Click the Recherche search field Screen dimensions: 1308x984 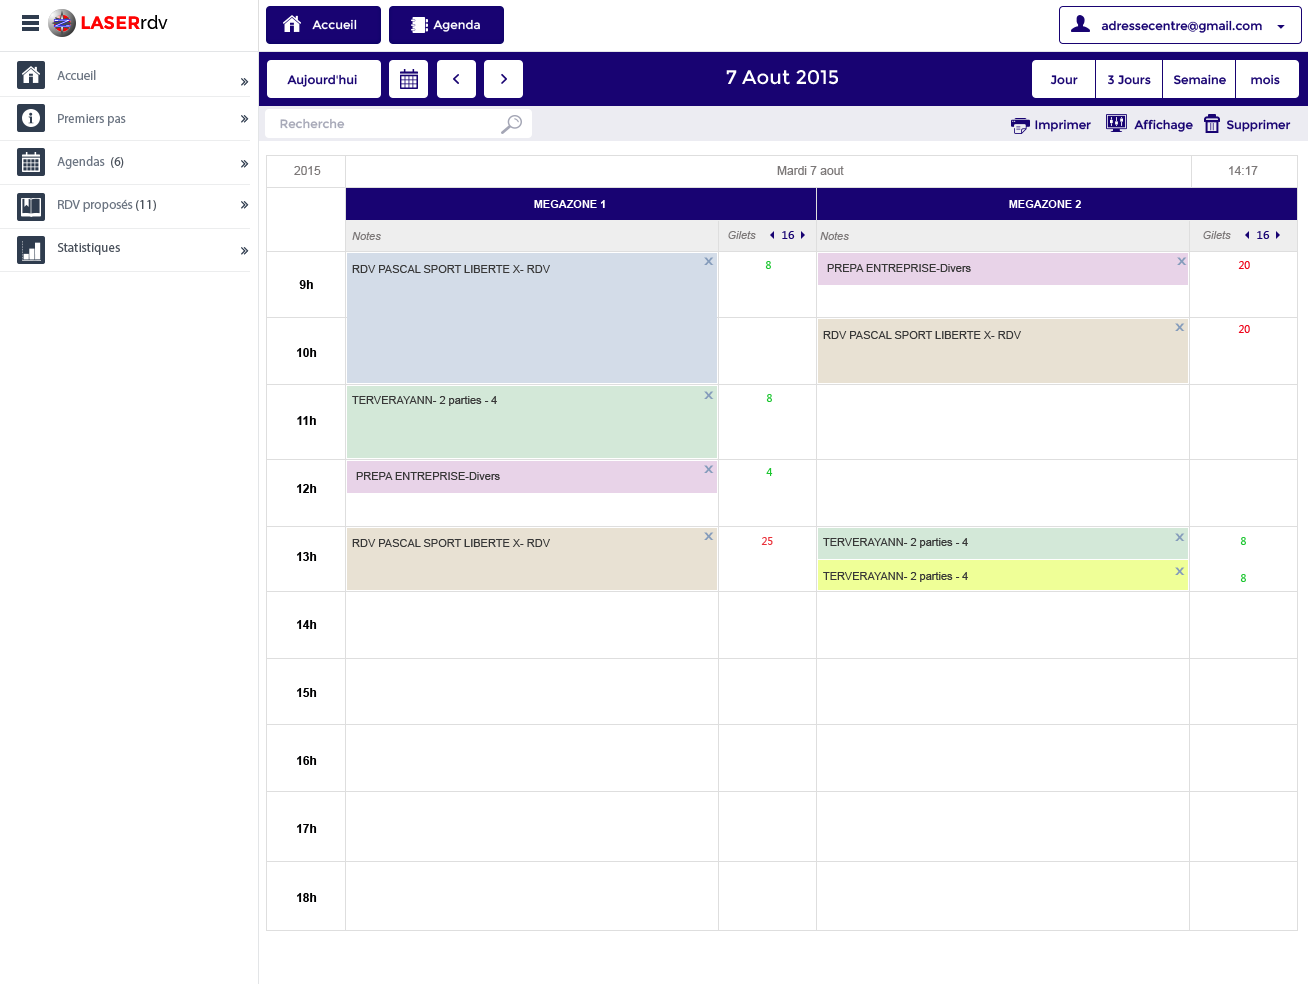pos(385,124)
